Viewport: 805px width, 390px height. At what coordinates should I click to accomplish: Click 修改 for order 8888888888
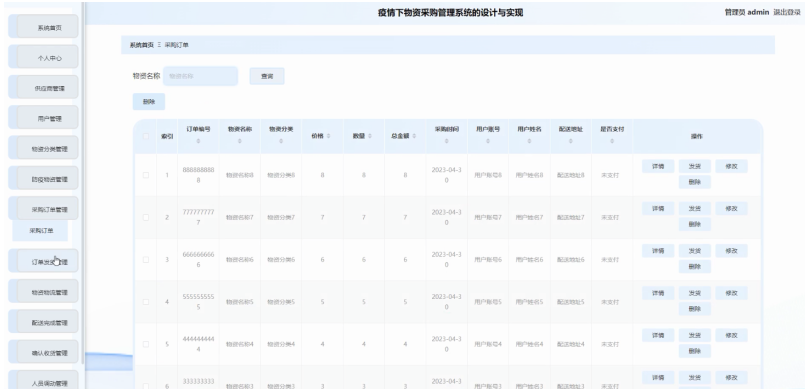tap(731, 166)
